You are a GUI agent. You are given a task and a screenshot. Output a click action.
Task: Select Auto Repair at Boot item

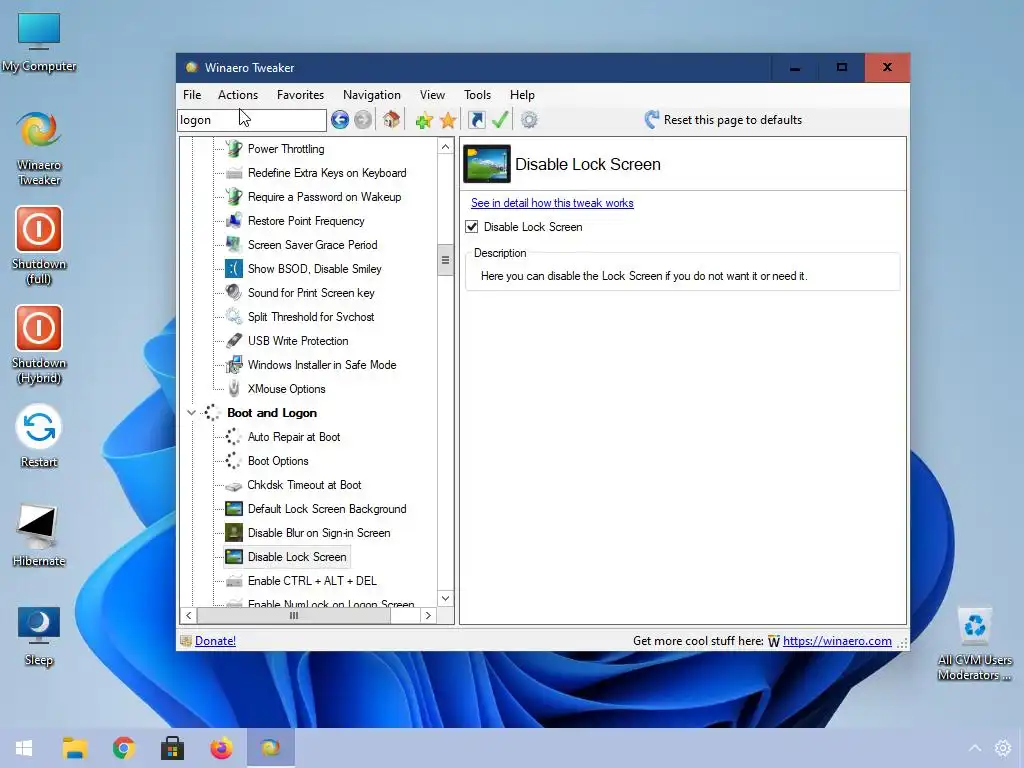tap(294, 437)
